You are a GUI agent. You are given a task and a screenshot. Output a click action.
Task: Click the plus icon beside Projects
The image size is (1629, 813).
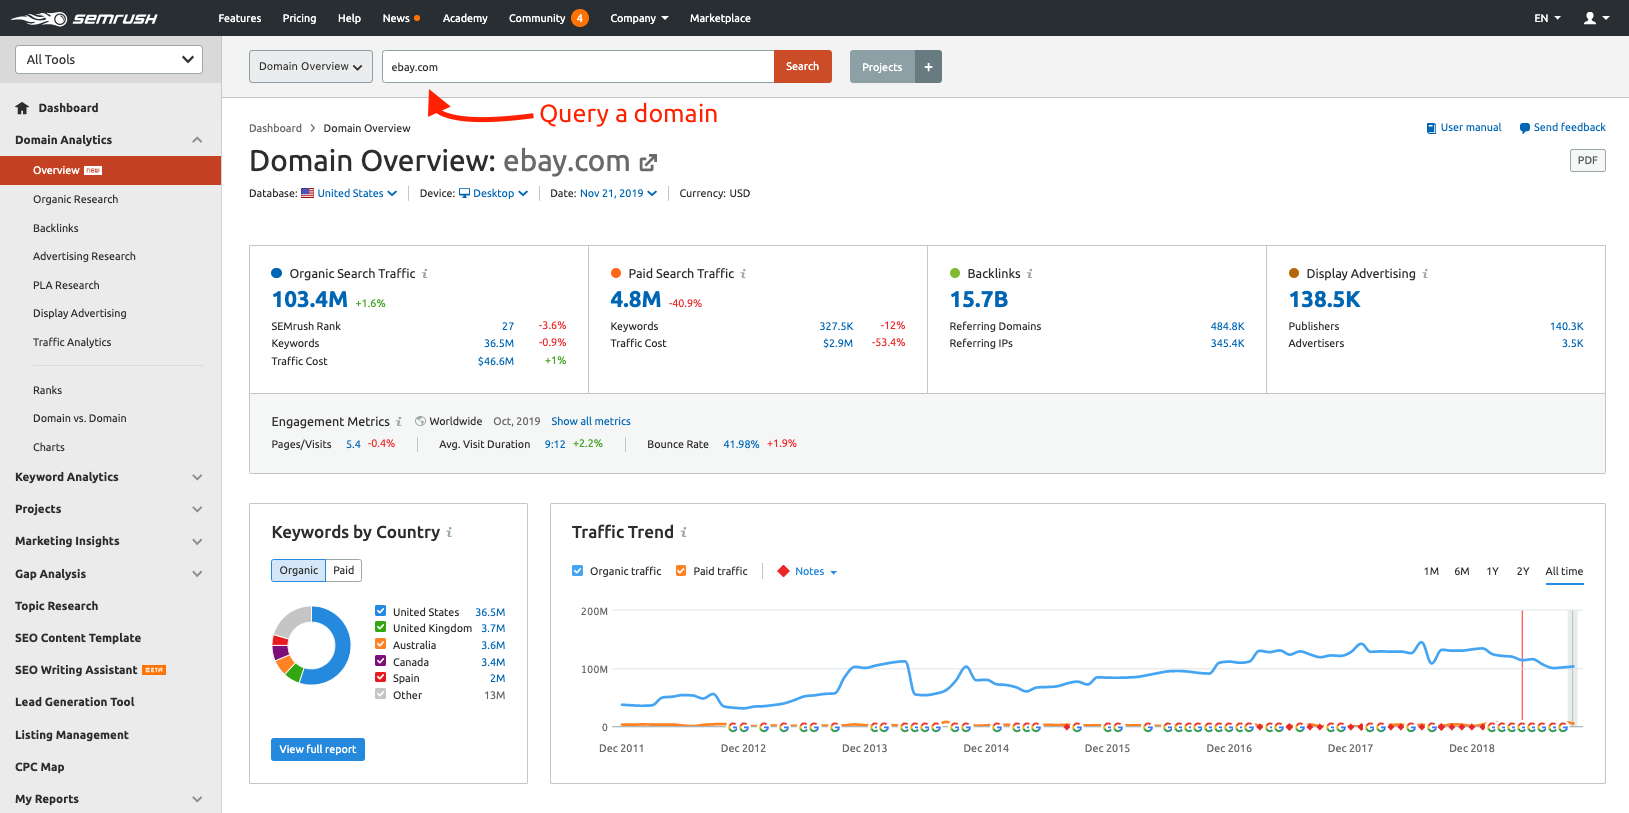(x=928, y=67)
